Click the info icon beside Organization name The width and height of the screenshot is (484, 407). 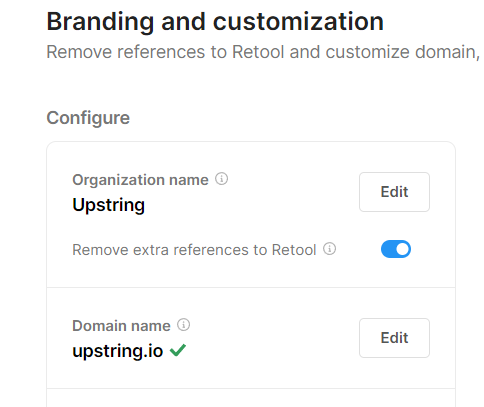click(x=221, y=179)
